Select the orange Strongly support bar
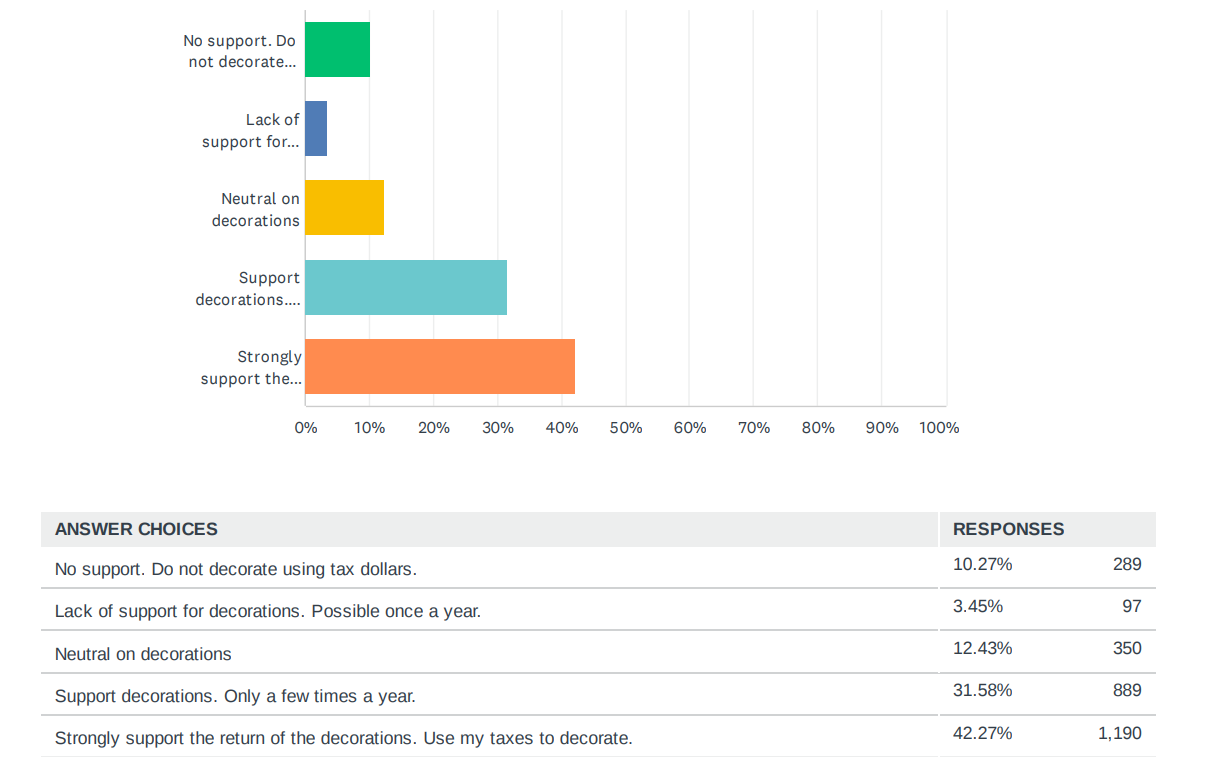This screenshot has width=1206, height=757. point(440,366)
